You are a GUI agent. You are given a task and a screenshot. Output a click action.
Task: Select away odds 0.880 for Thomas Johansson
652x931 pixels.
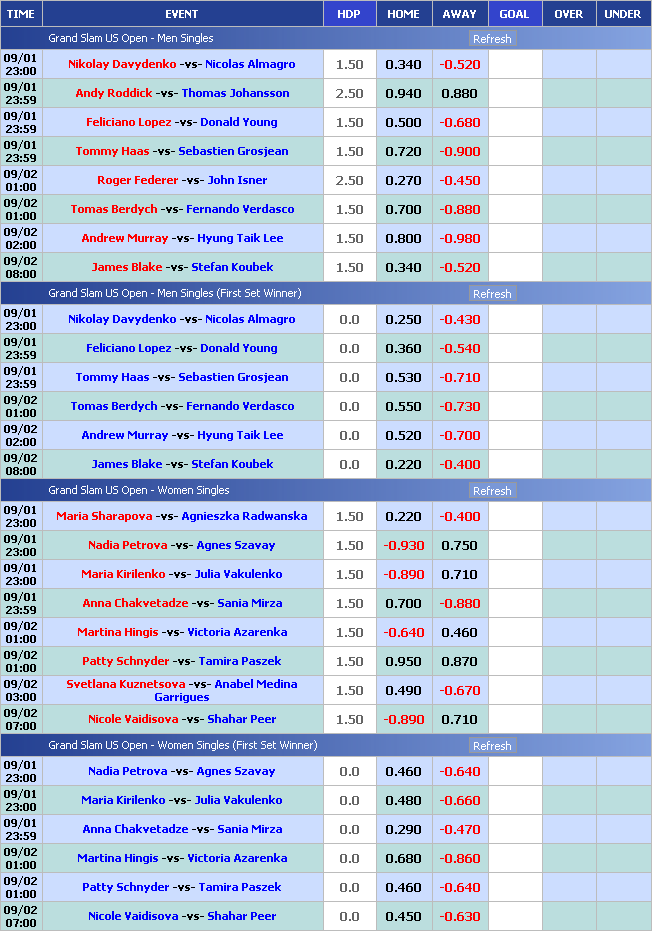(459, 93)
